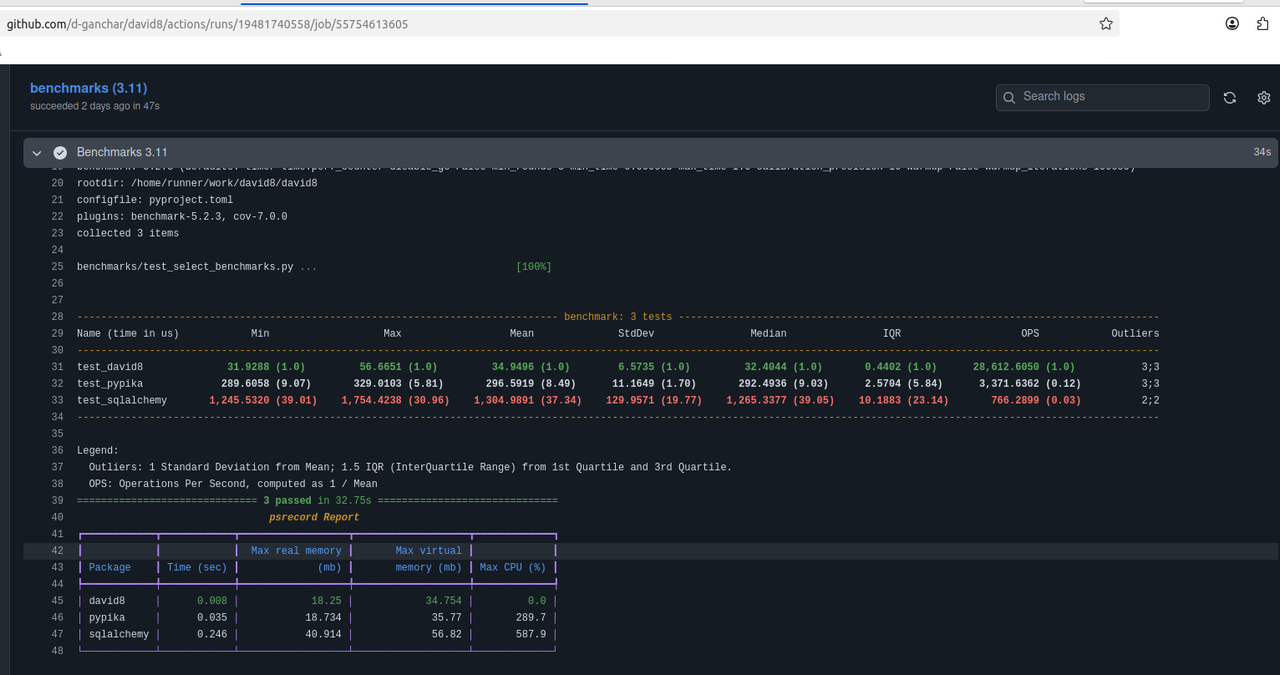Screen dimensions: 1280x675
Task: Click the magnifier icon in Search logs
Action: [x=1010, y=97]
